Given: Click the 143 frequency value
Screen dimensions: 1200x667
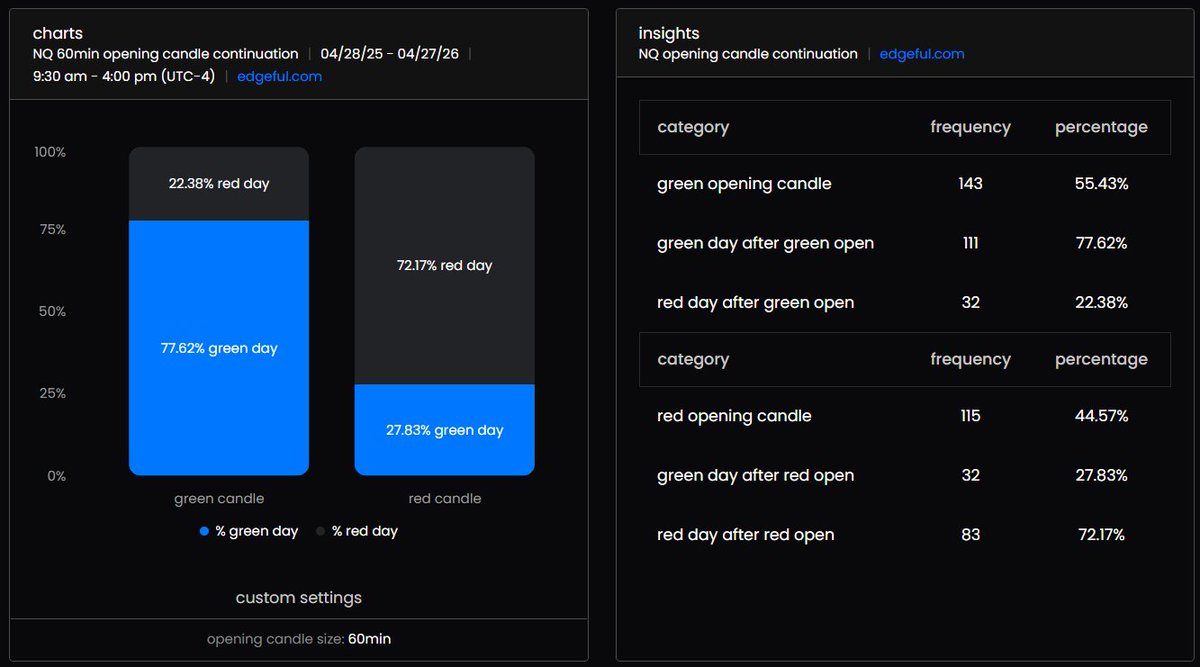Looking at the screenshot, I should coord(970,184).
